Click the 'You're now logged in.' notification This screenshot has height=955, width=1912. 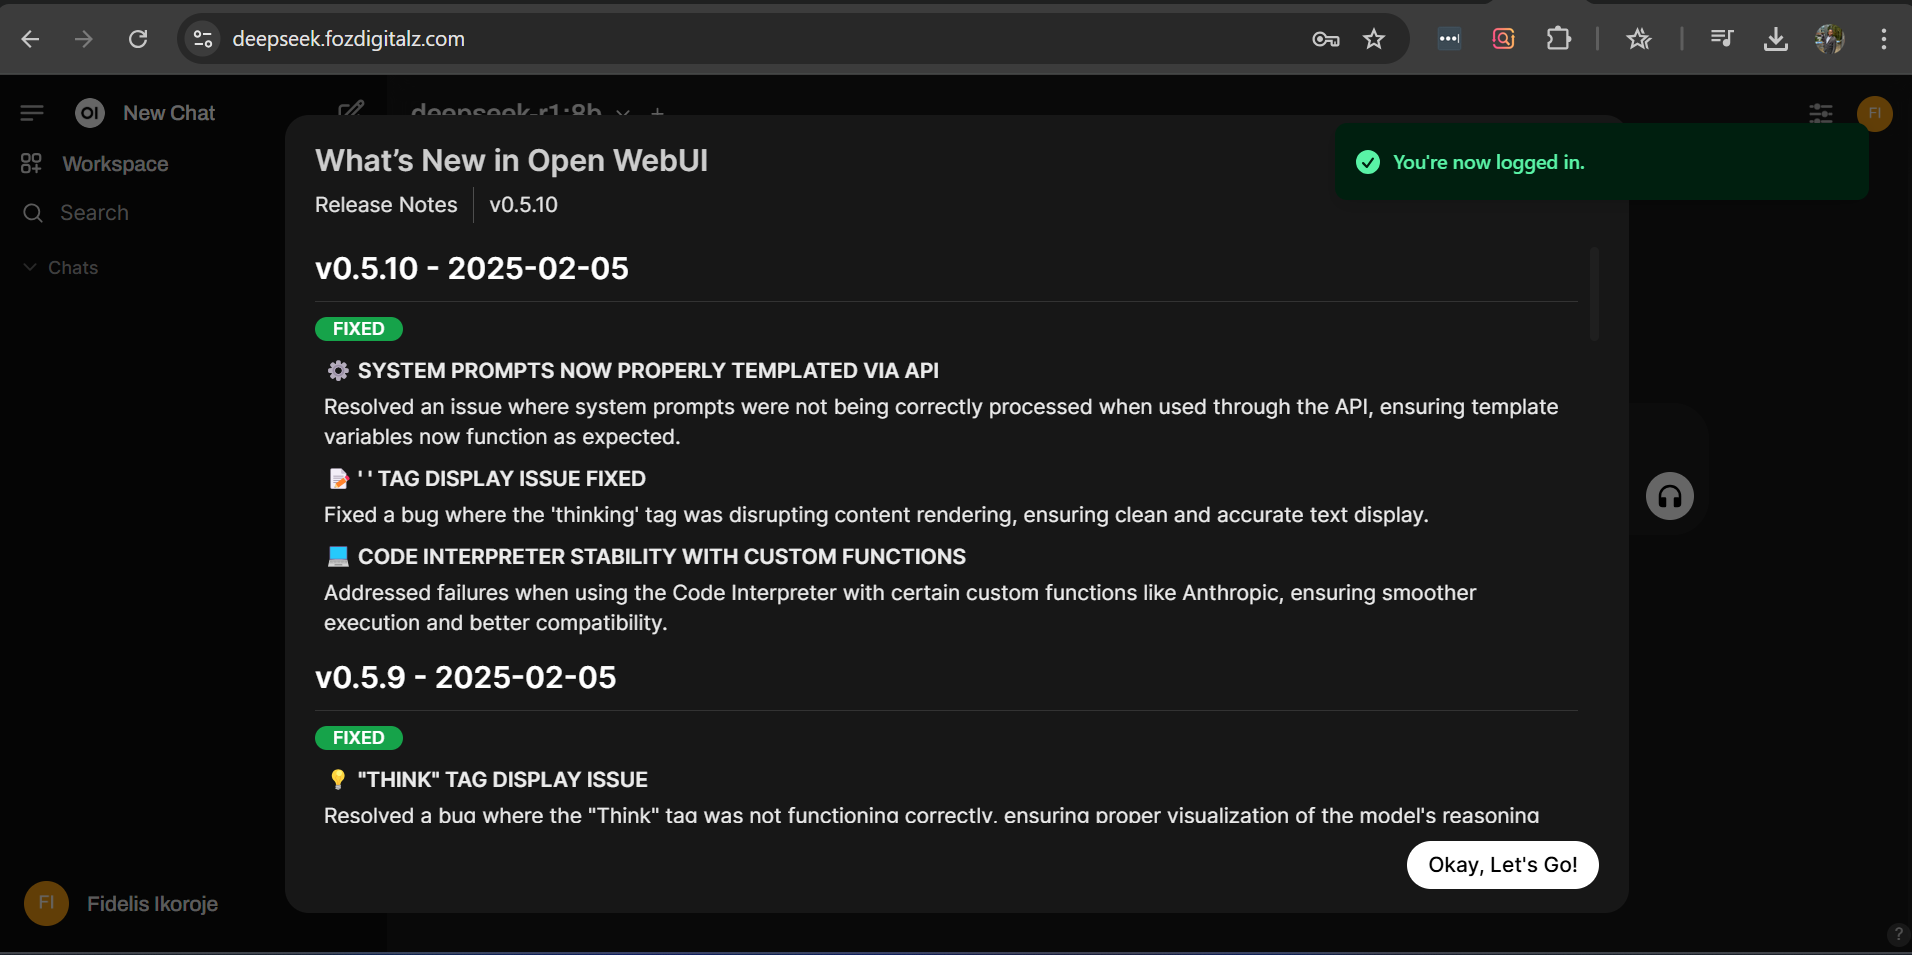pyautogui.click(x=1602, y=162)
